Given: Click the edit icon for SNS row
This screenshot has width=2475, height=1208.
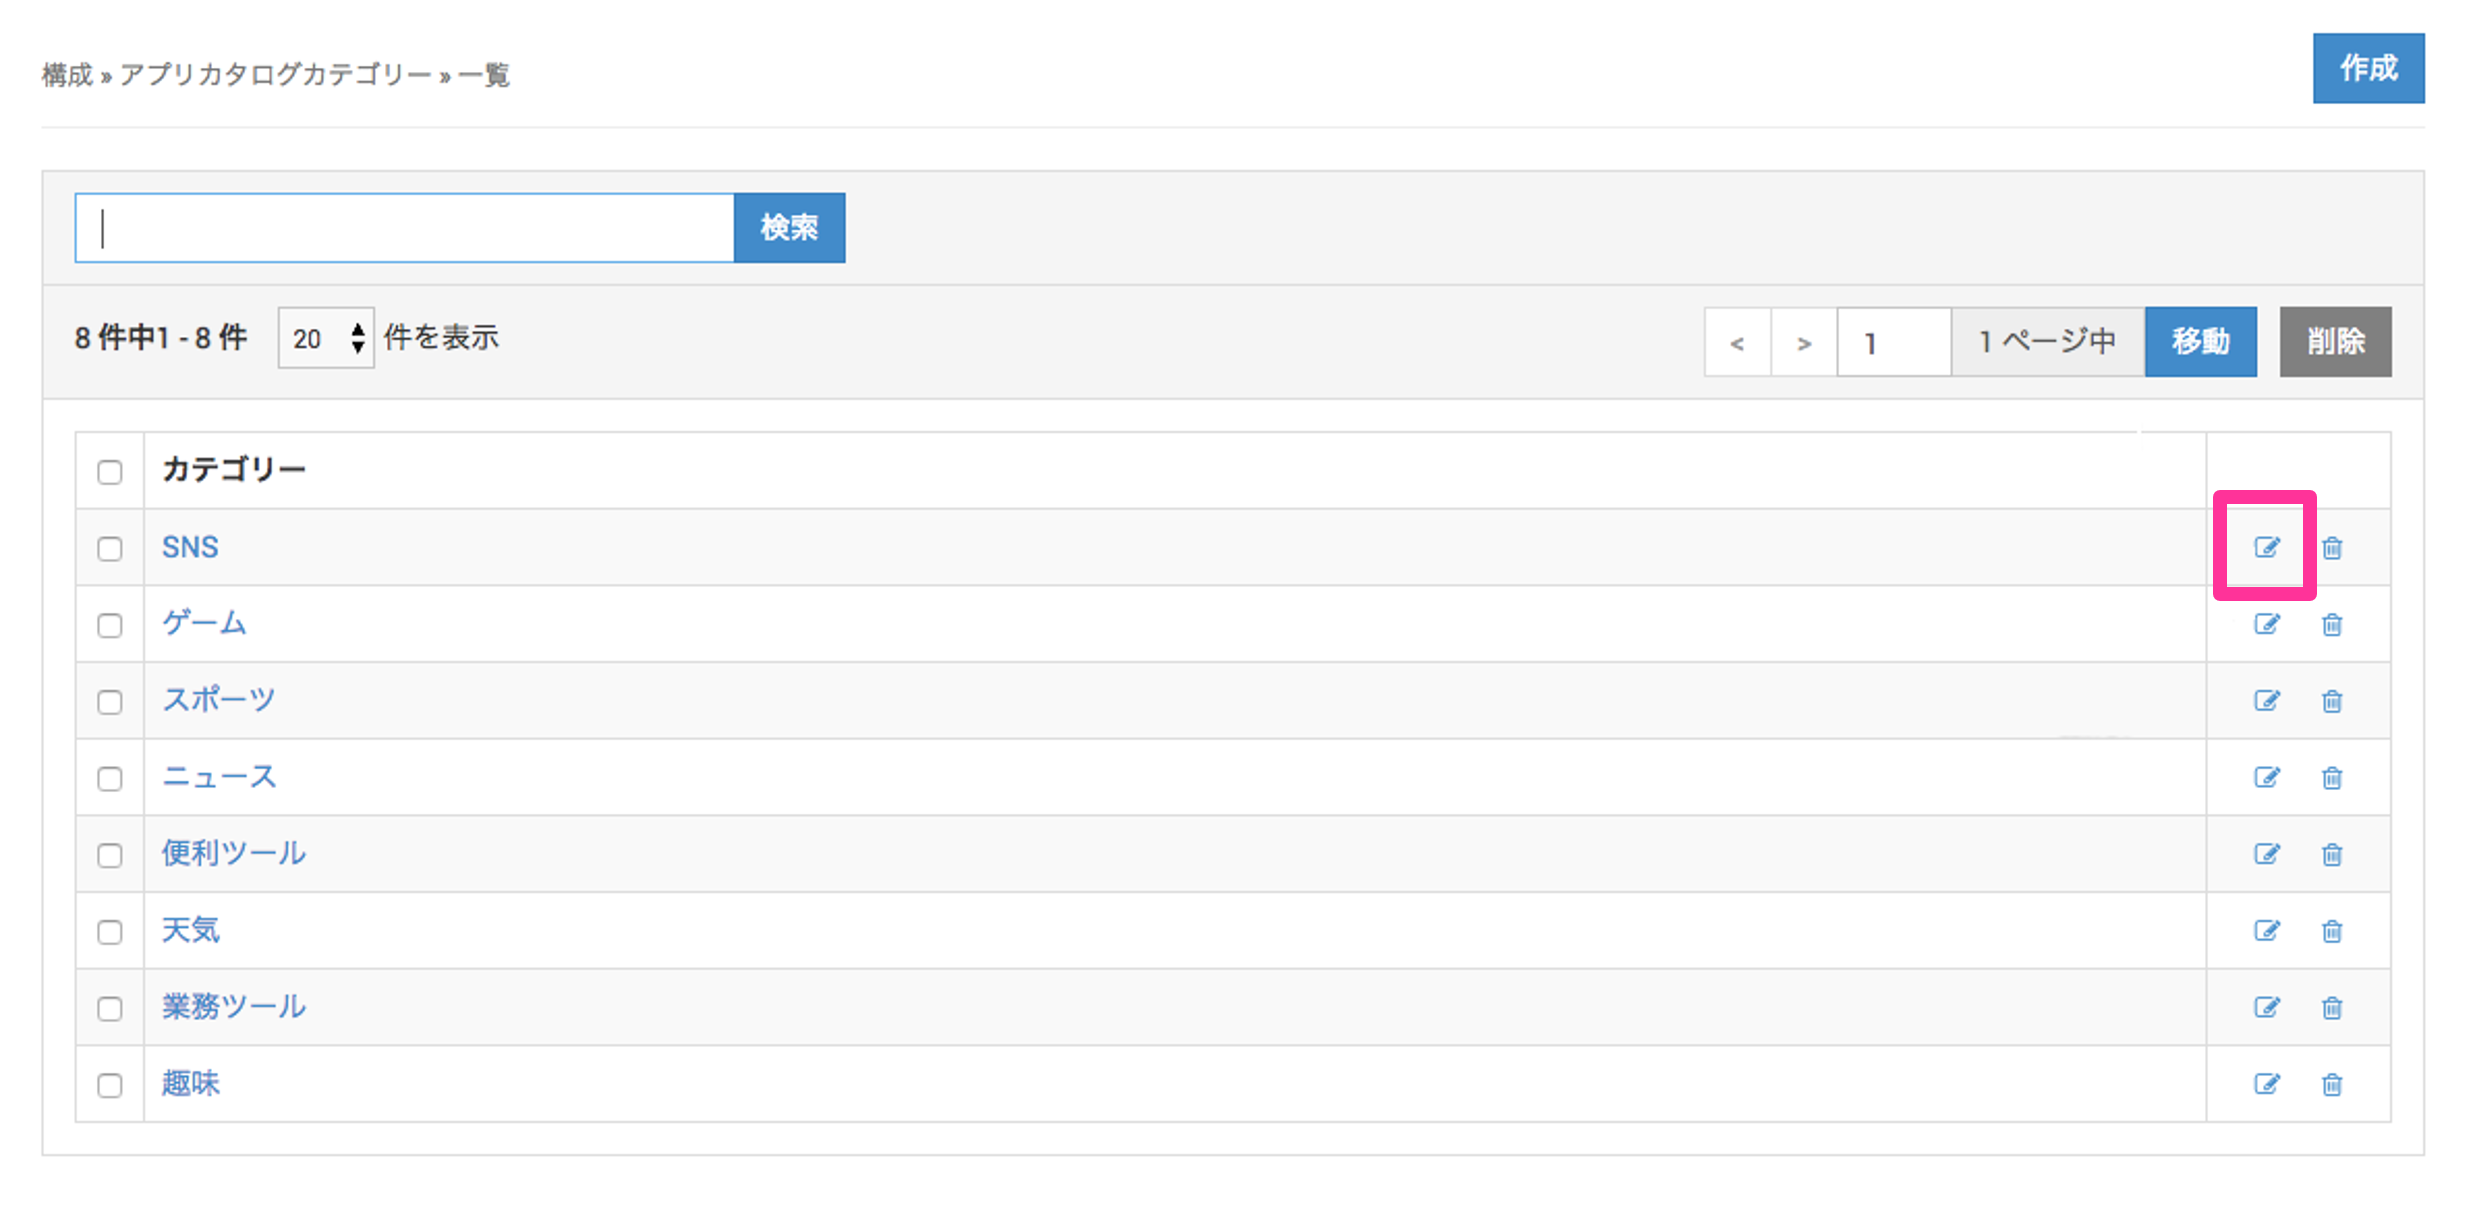Looking at the screenshot, I should (x=2266, y=547).
